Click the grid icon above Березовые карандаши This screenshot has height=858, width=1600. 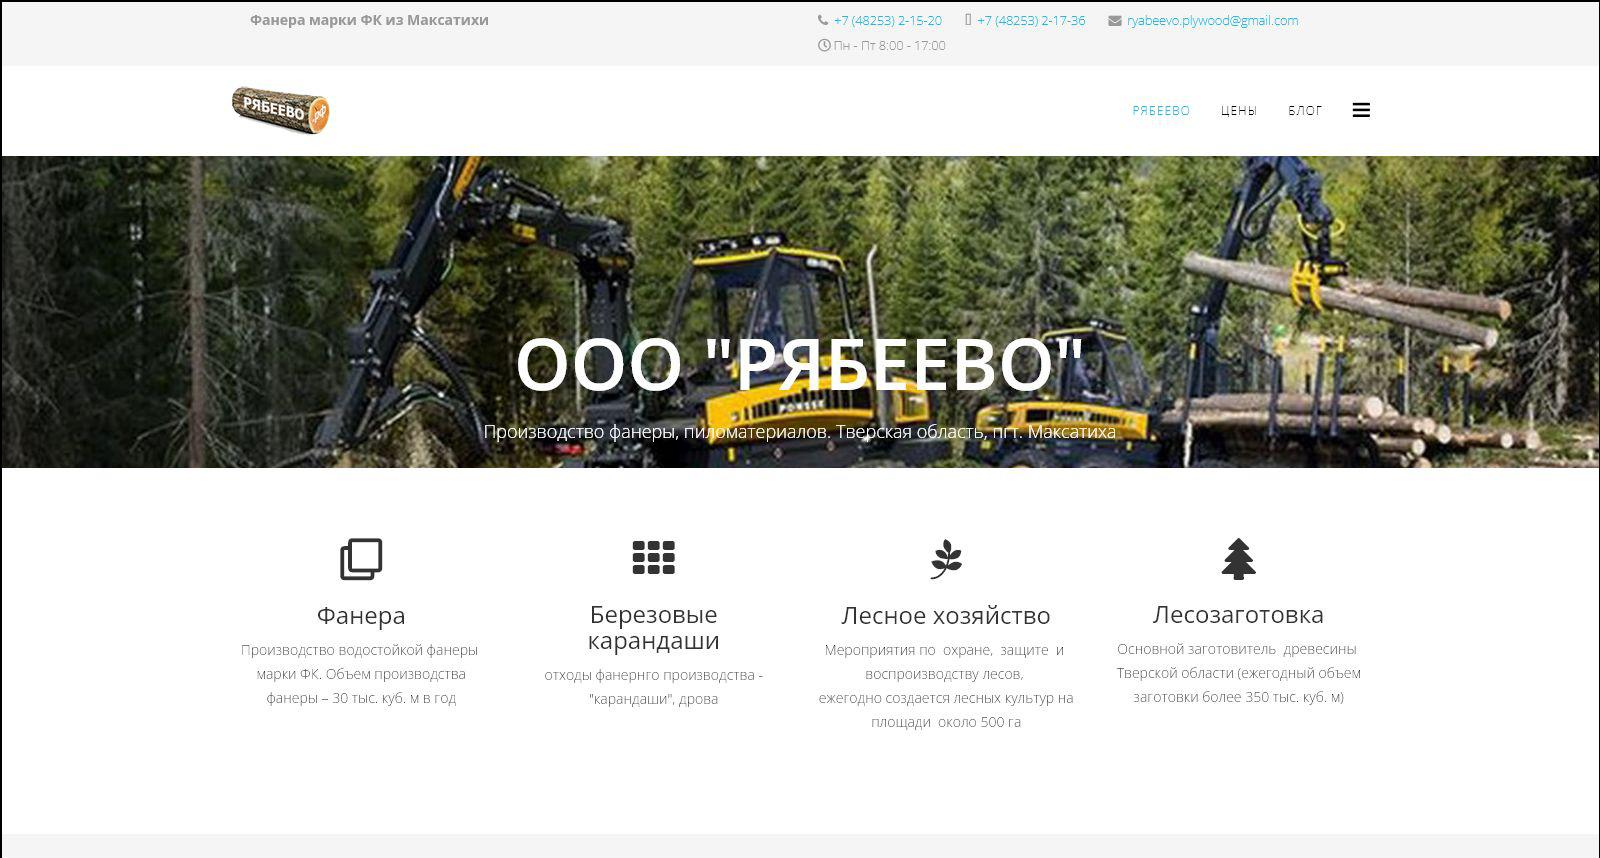click(x=653, y=558)
